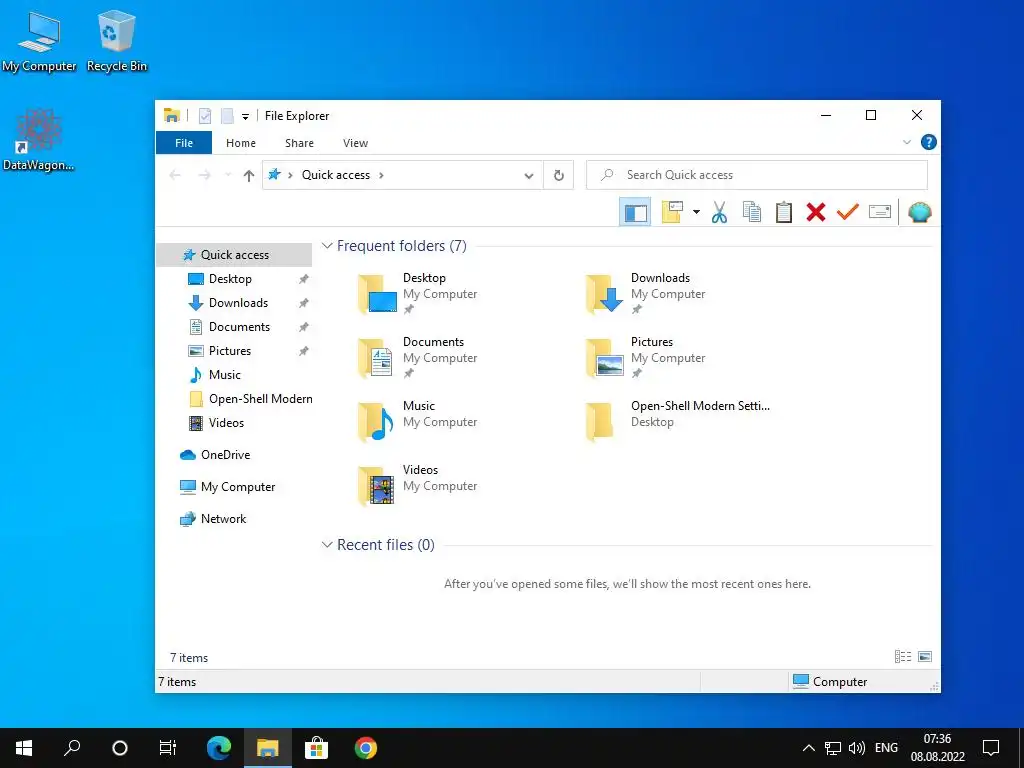This screenshot has height=768, width=1024.
Task: Open Classic Explorer settings shell icon
Action: tap(920, 212)
